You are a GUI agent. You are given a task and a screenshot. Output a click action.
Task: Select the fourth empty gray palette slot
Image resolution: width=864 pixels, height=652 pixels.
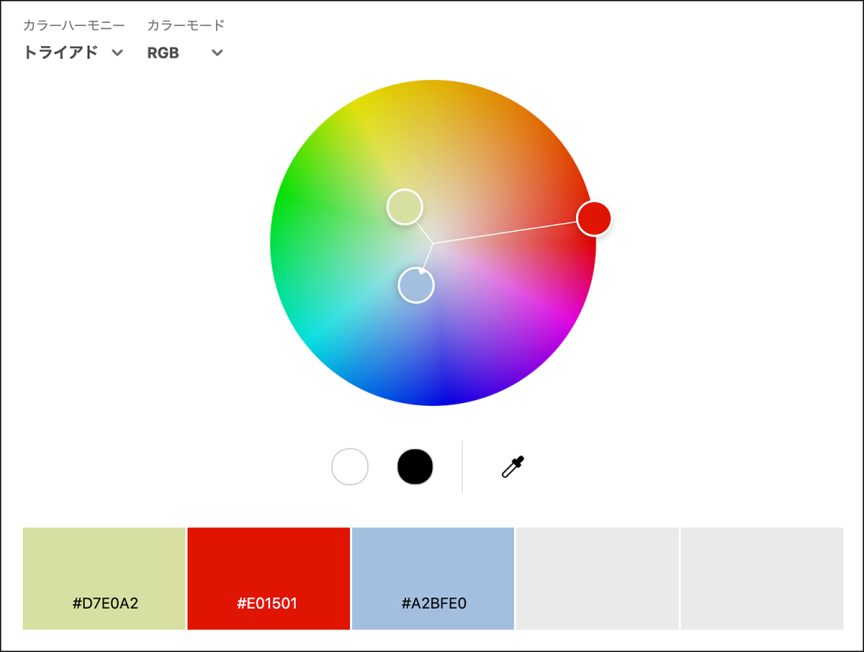tap(597, 578)
